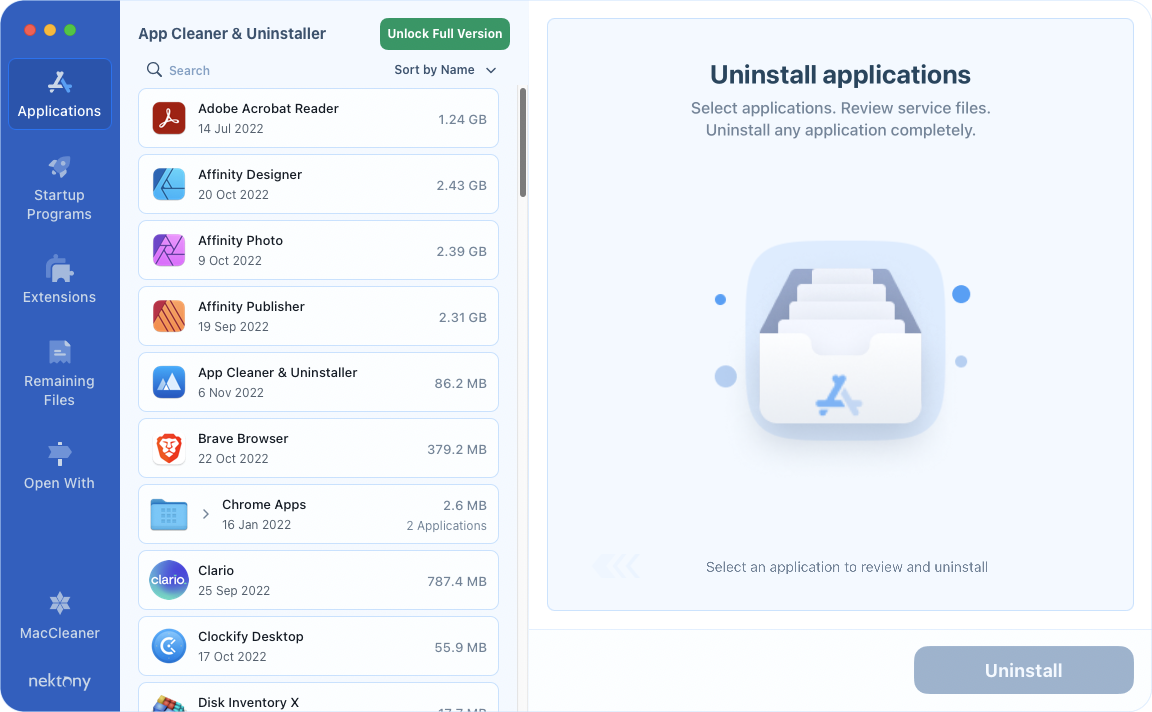Open Remaining Files section
The width and height of the screenshot is (1152, 712).
tap(60, 373)
